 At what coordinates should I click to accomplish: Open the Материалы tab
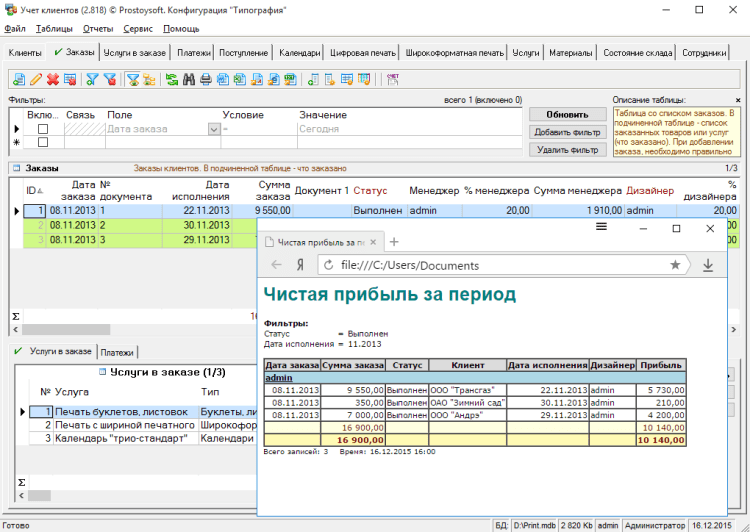click(x=570, y=53)
